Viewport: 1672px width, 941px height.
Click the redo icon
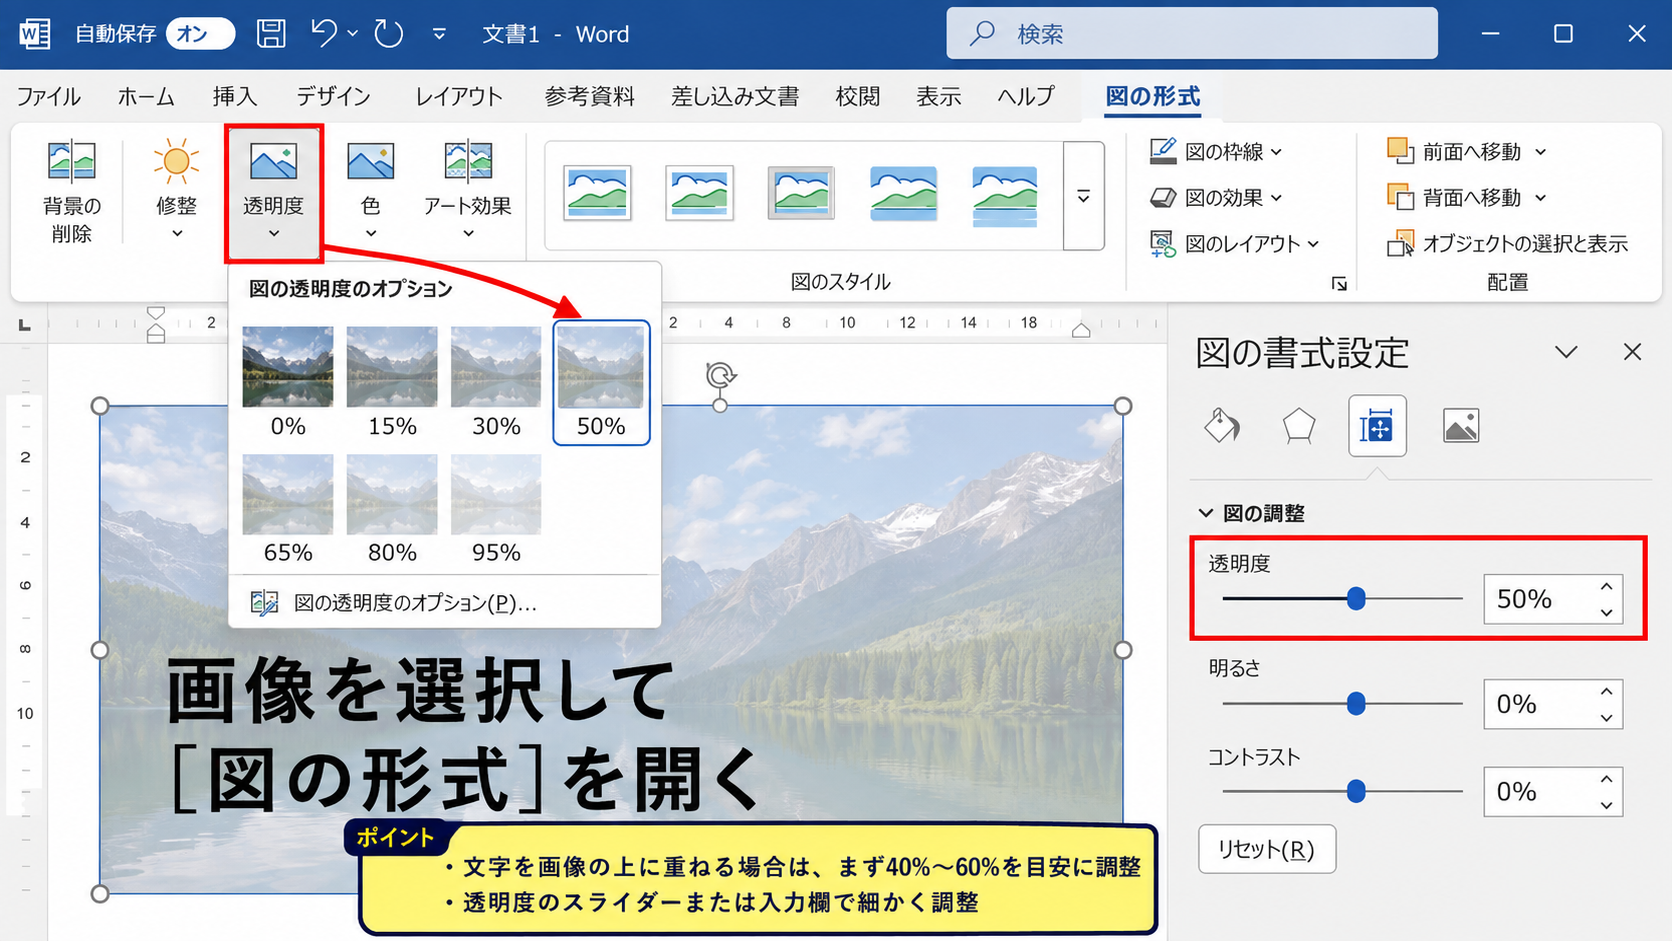tap(389, 34)
